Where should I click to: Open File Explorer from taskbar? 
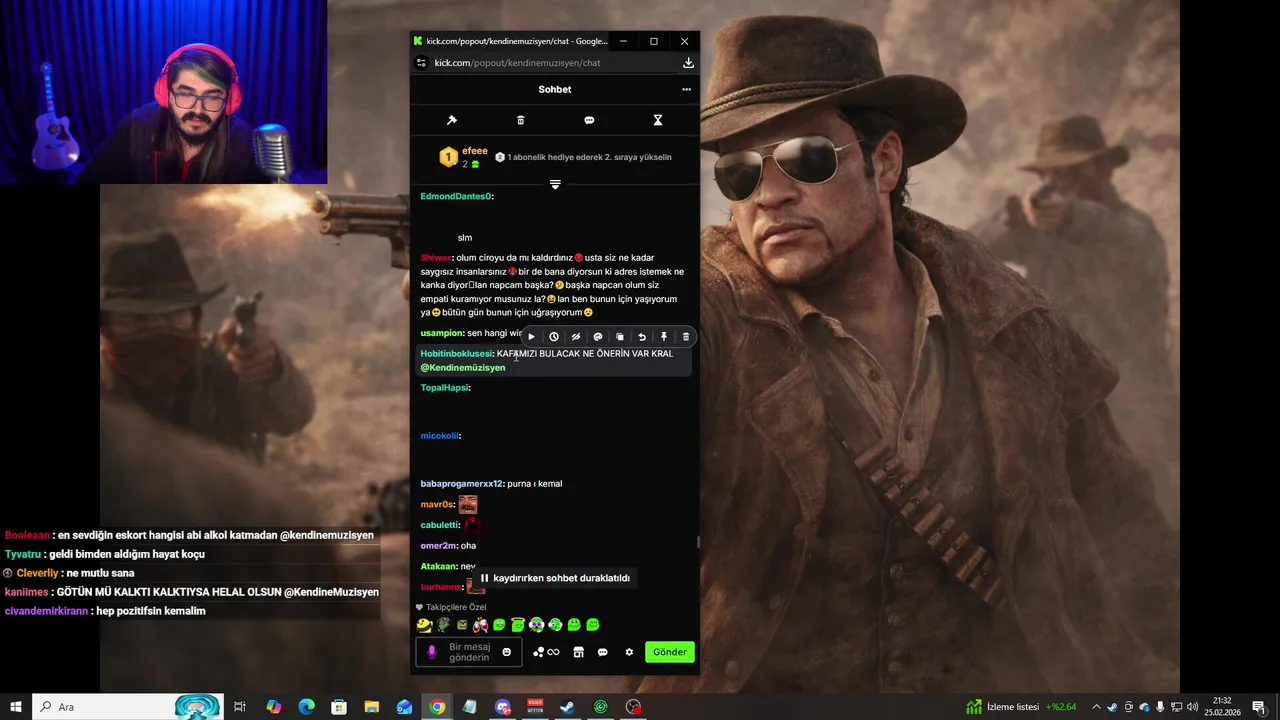(x=372, y=707)
